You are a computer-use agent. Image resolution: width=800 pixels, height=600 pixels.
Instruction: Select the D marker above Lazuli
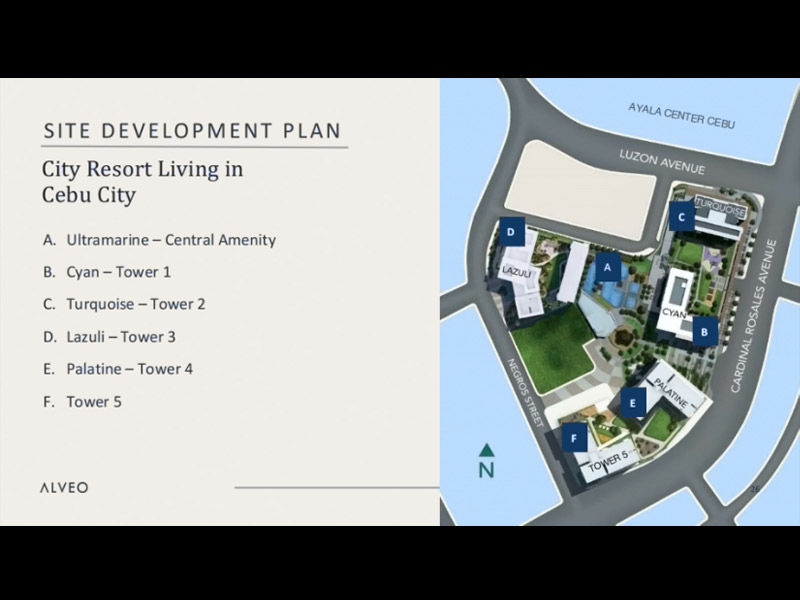pos(511,232)
